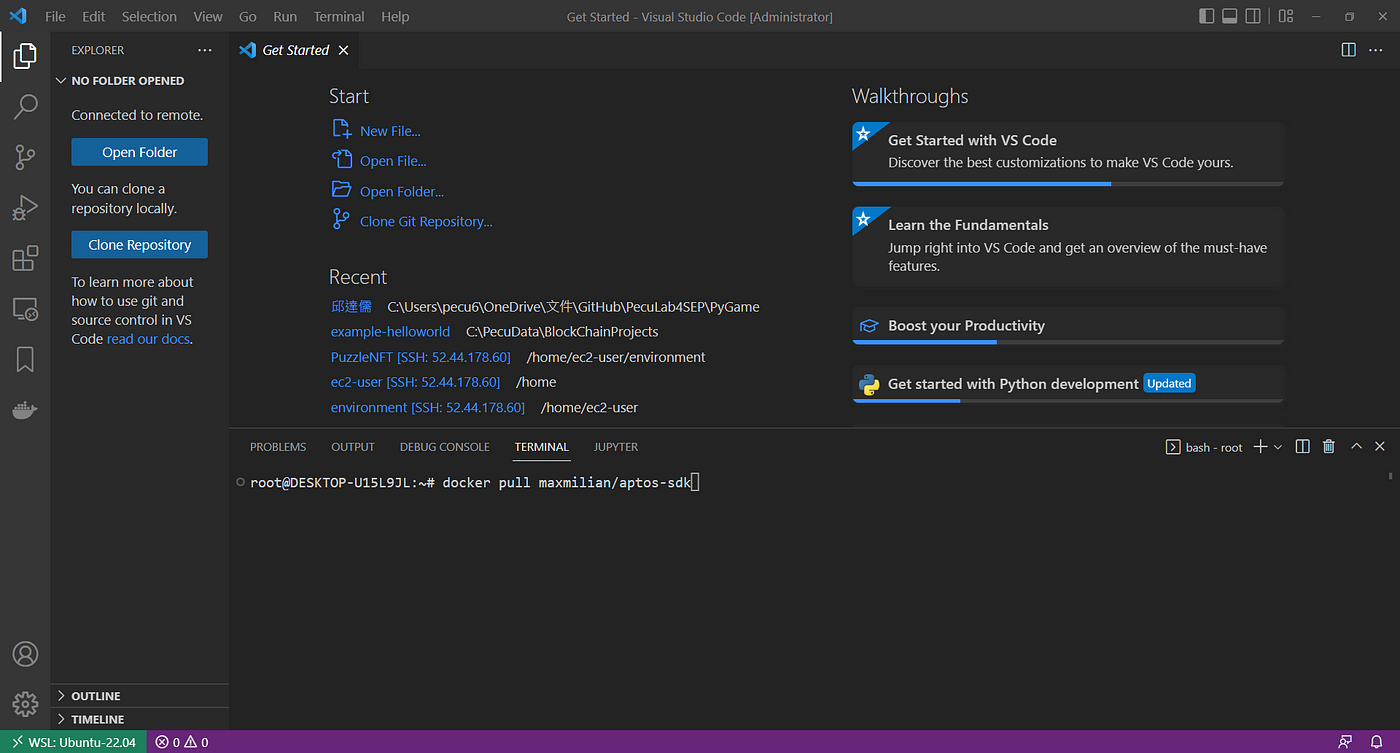Click Open Folder... link under Start
The image size is (1400, 753).
click(402, 192)
